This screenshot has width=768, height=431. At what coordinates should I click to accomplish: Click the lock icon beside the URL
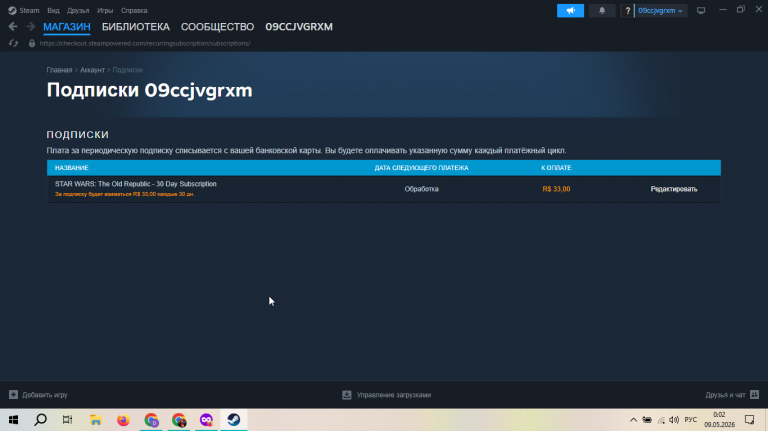point(32,43)
